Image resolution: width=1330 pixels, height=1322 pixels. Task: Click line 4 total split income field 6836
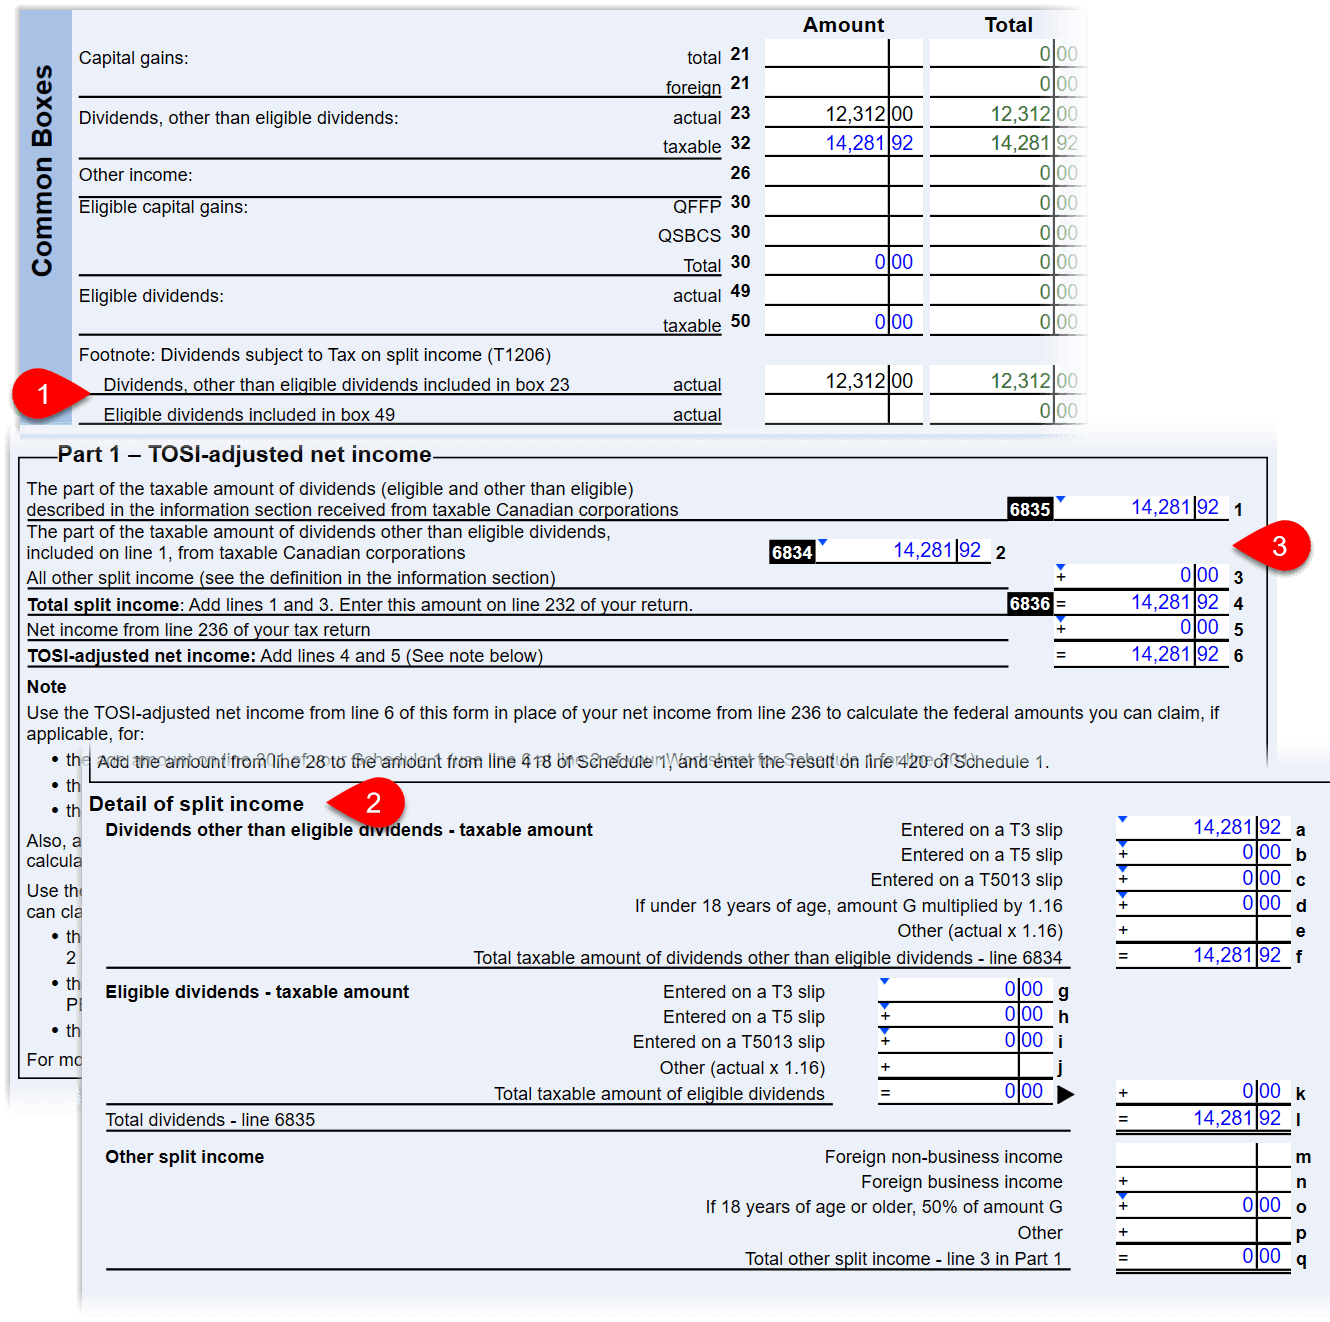[1141, 603]
